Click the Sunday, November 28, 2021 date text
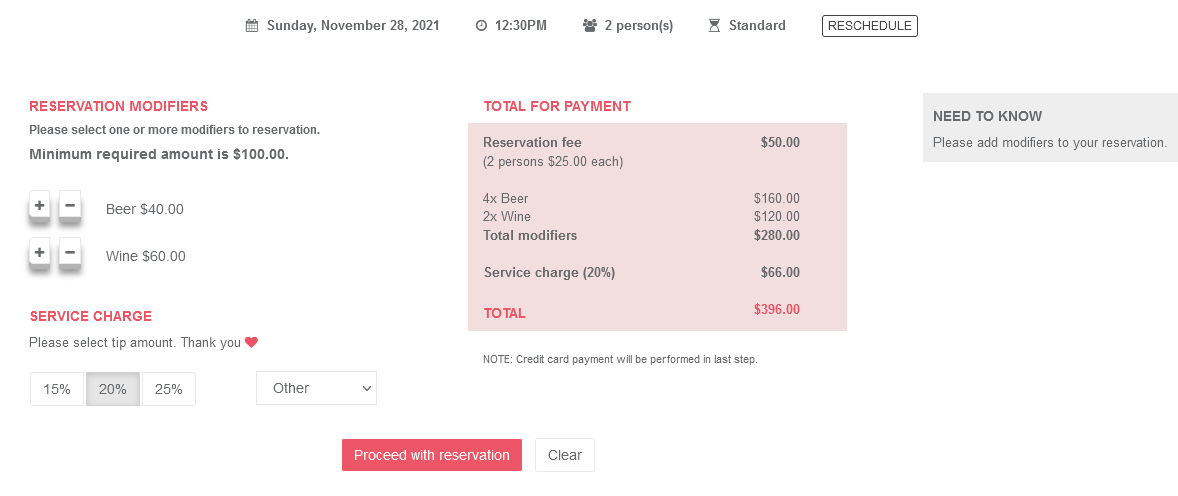Viewport: 1178px width, 496px height. pyautogui.click(x=353, y=26)
